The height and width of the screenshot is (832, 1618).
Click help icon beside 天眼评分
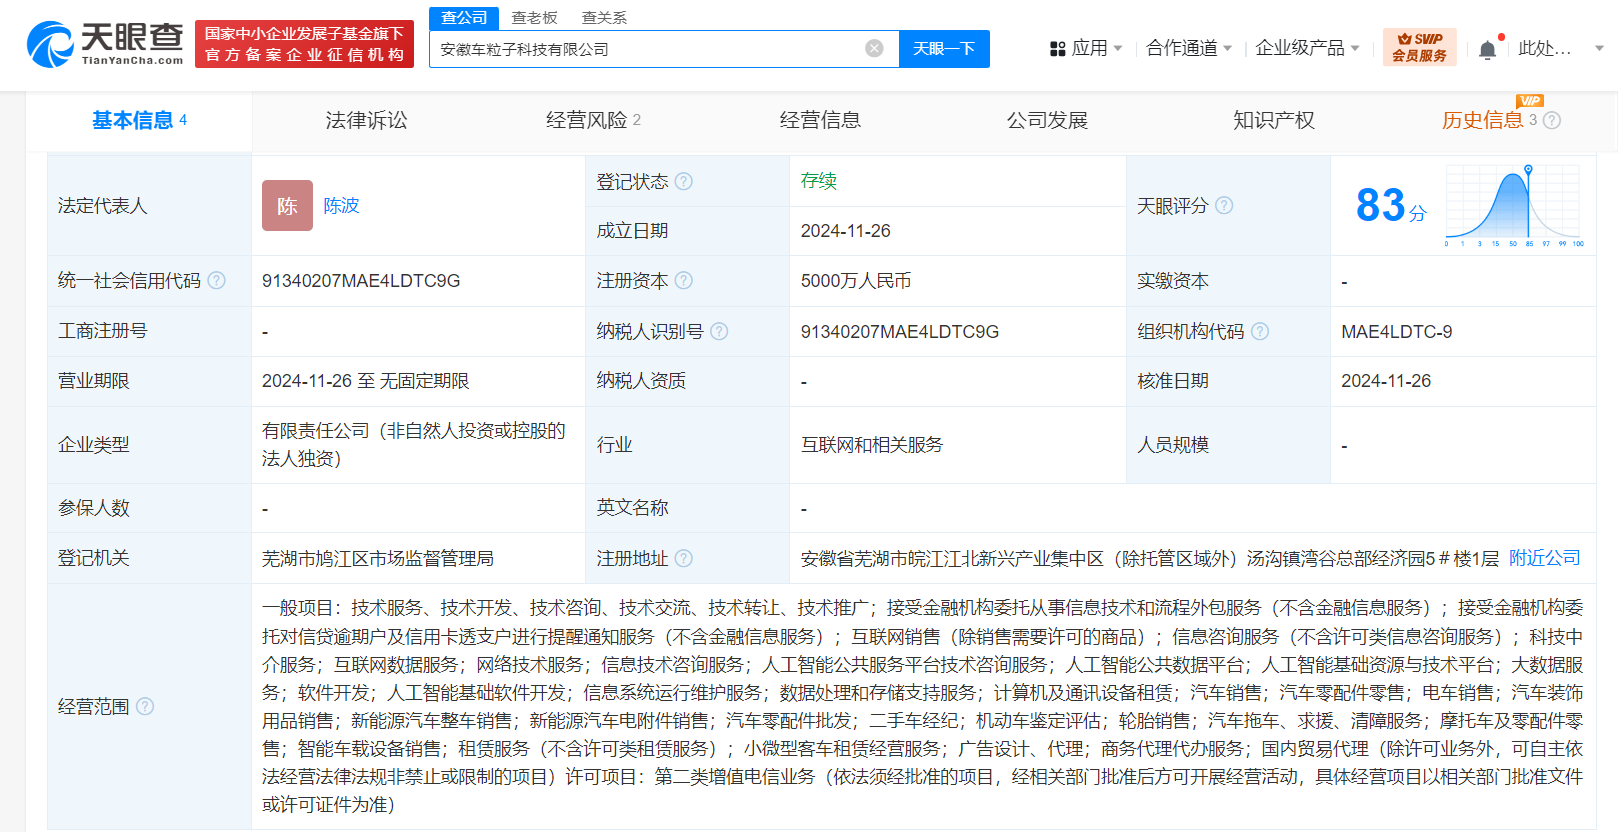[x=1224, y=205]
